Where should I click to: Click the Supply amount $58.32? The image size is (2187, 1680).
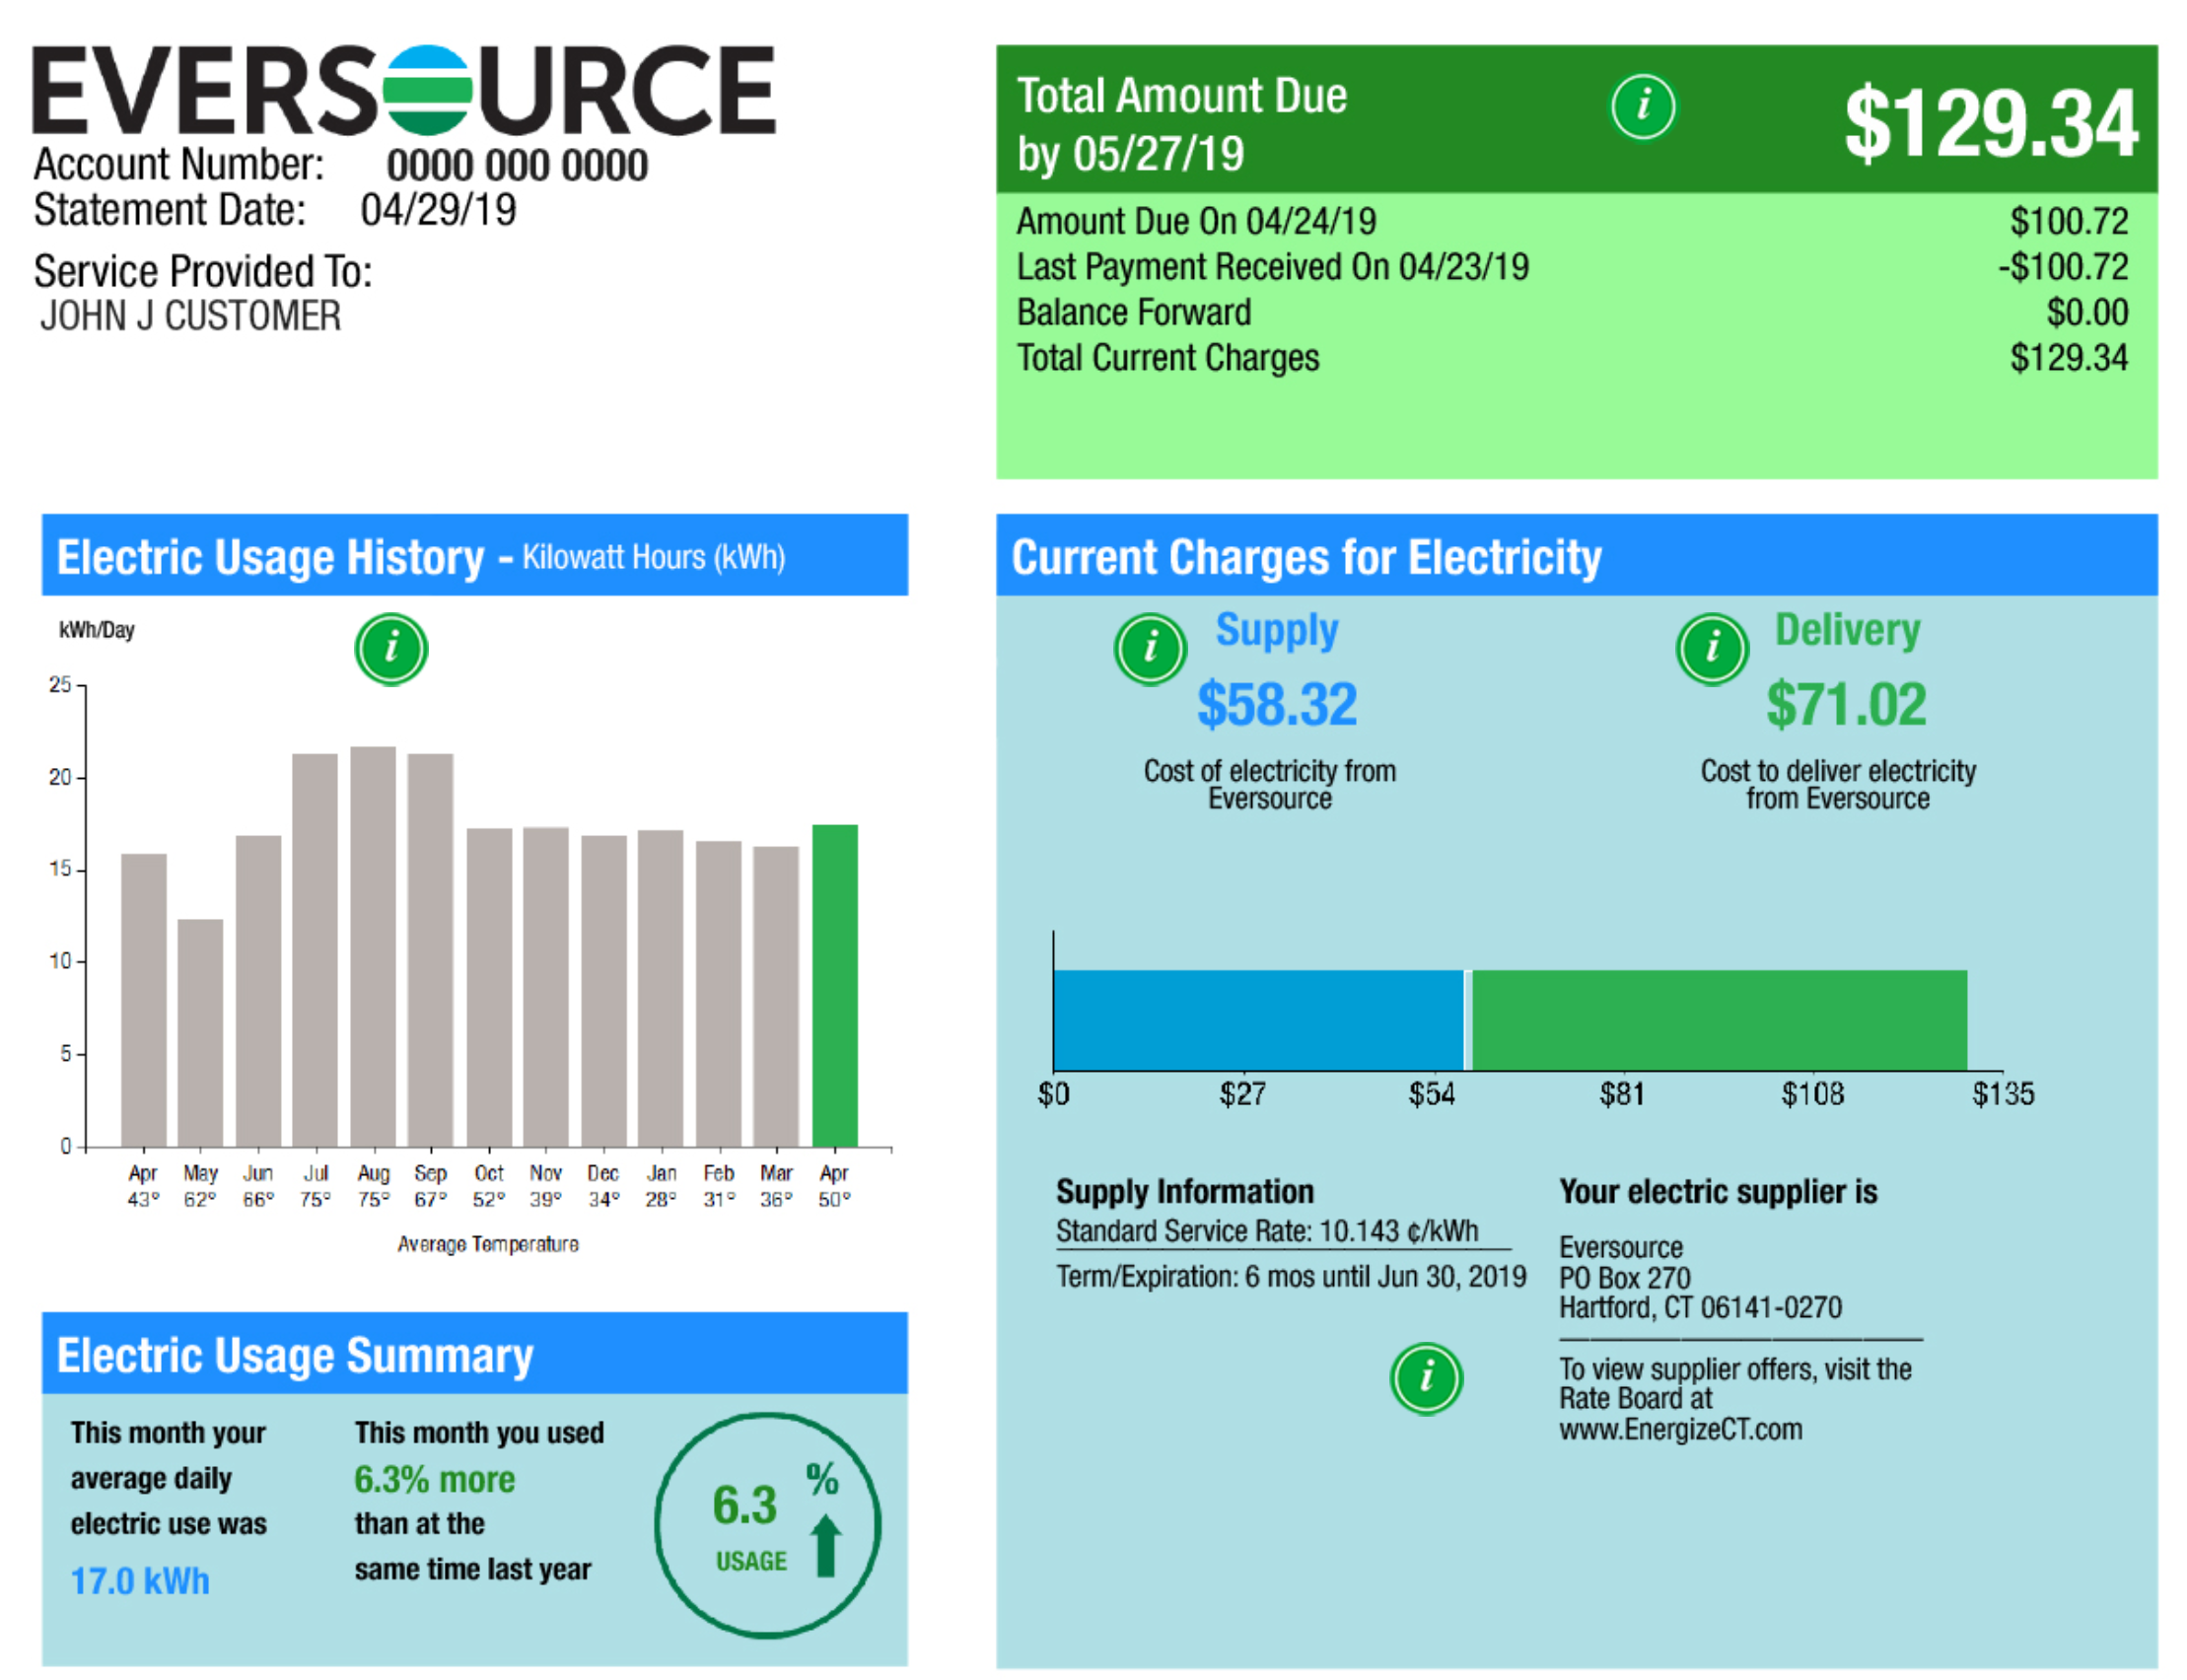[x=1277, y=704]
